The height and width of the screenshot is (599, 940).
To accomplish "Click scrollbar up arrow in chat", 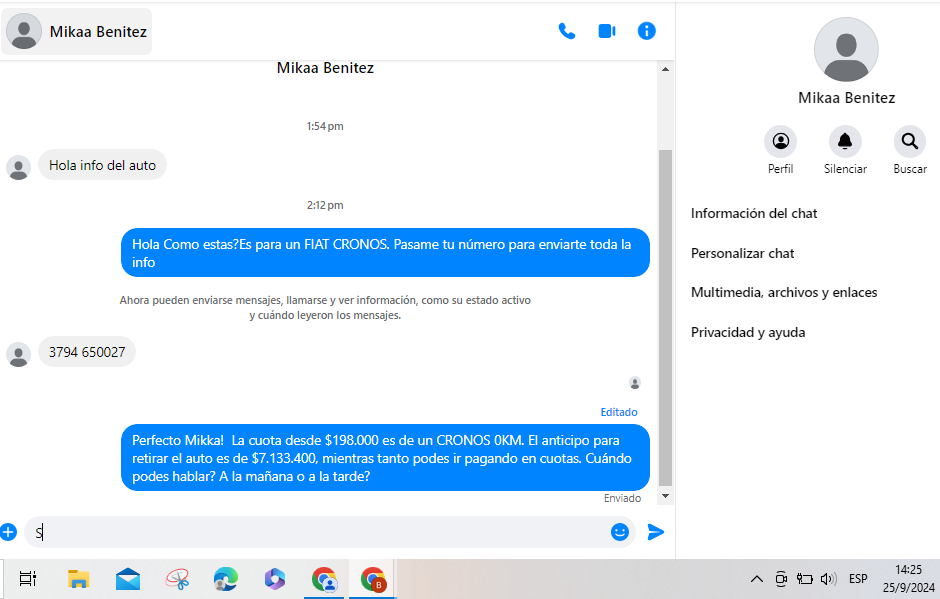I will [665, 70].
